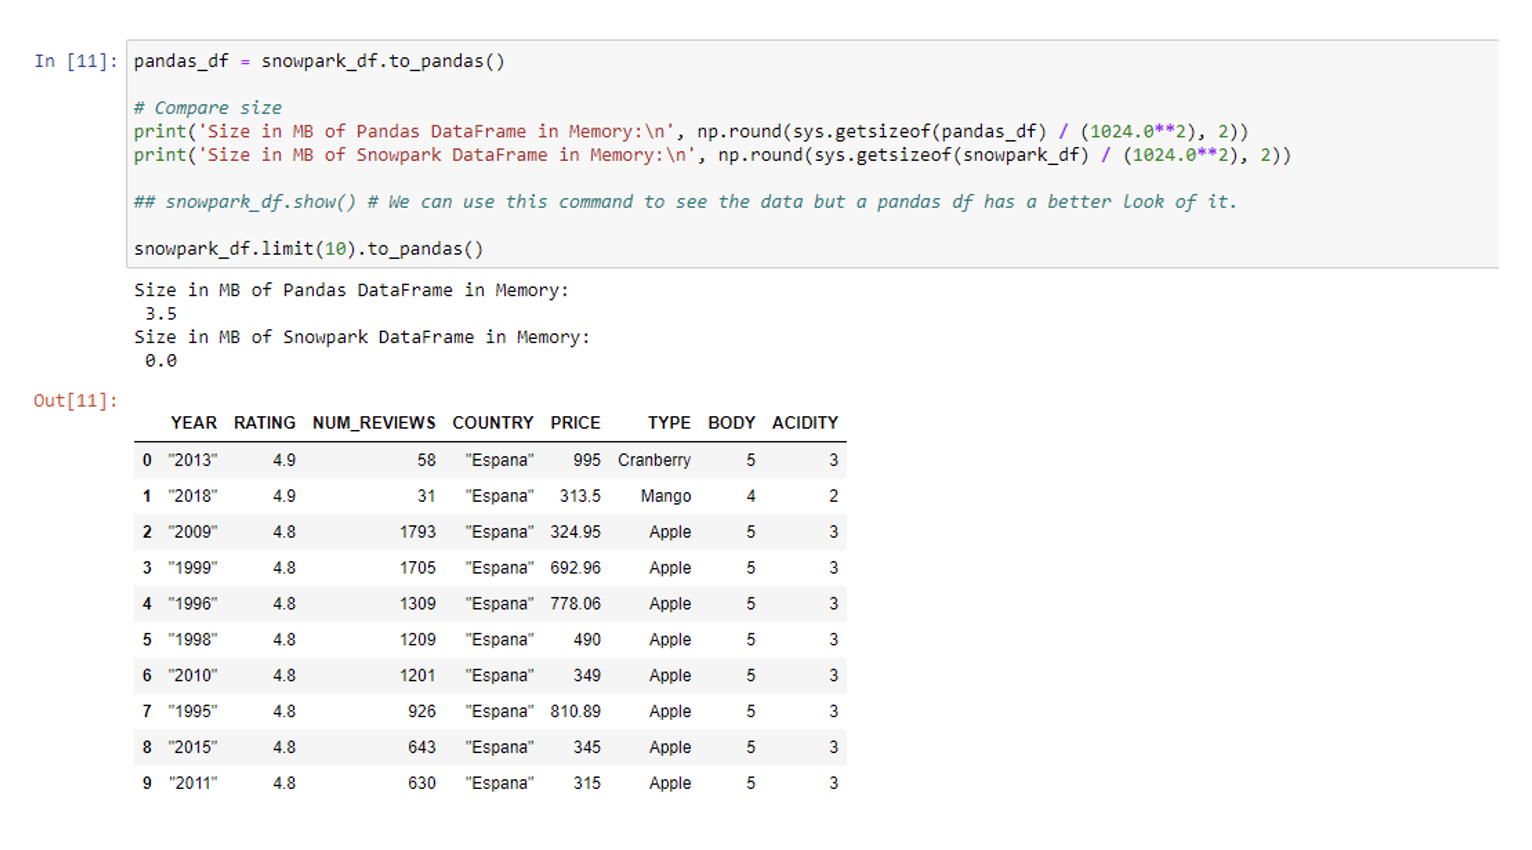The width and height of the screenshot is (1532, 850).
Task: Click the price cell 810.89
Action: (575, 712)
